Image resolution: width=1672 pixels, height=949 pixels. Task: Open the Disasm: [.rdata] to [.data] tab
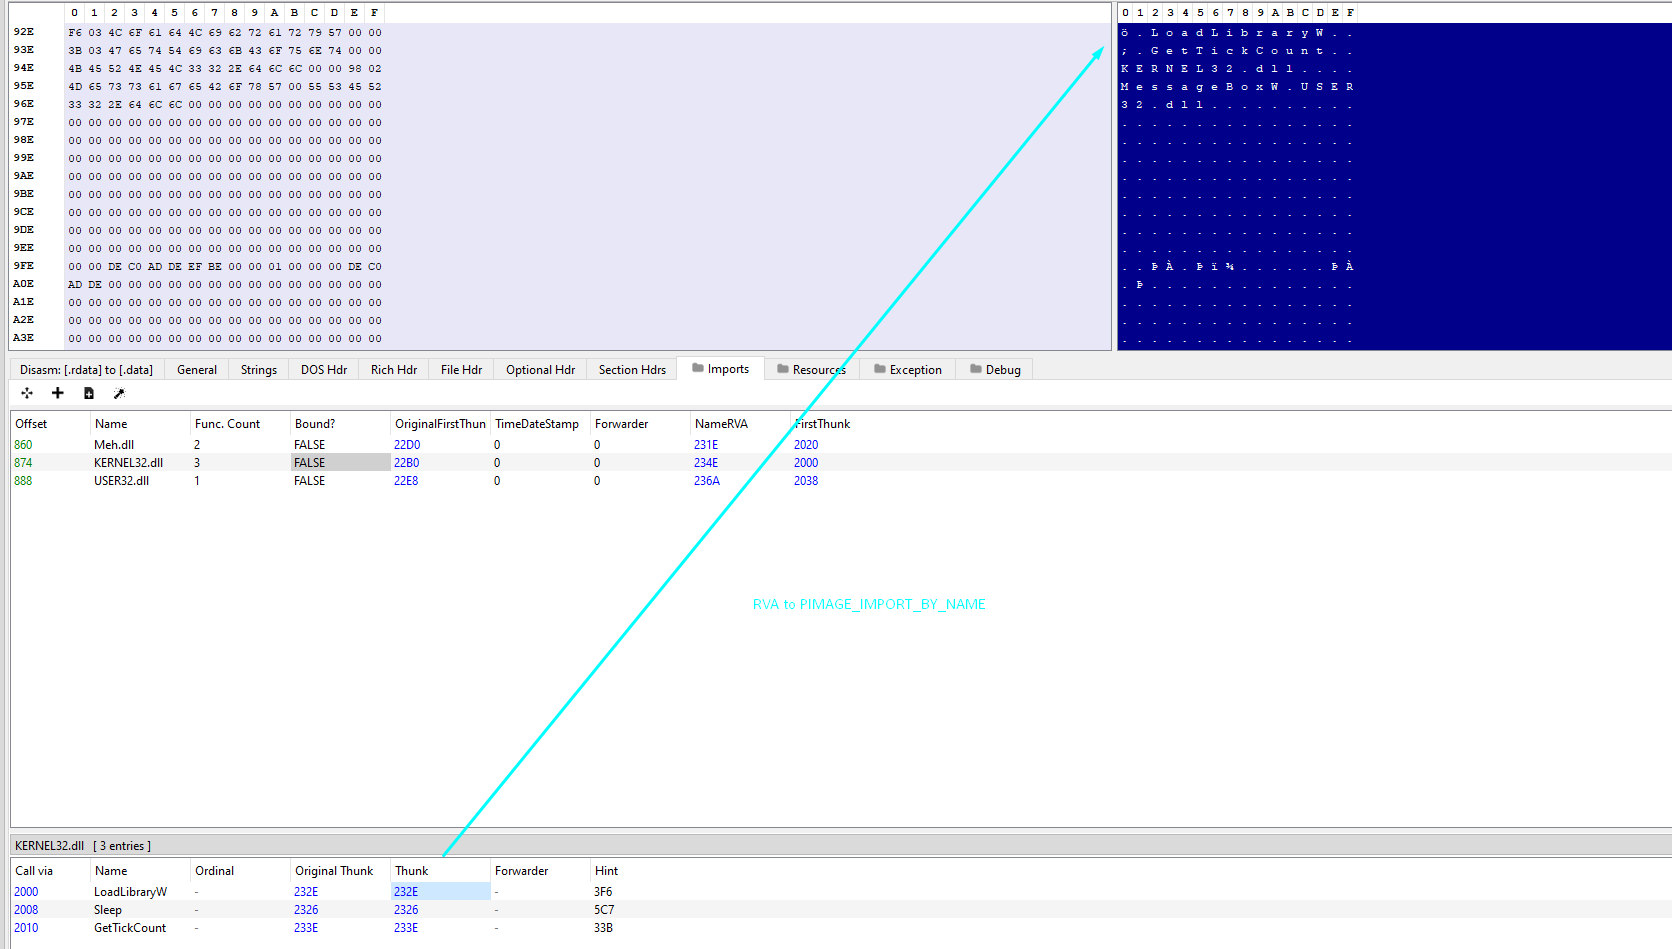86,370
